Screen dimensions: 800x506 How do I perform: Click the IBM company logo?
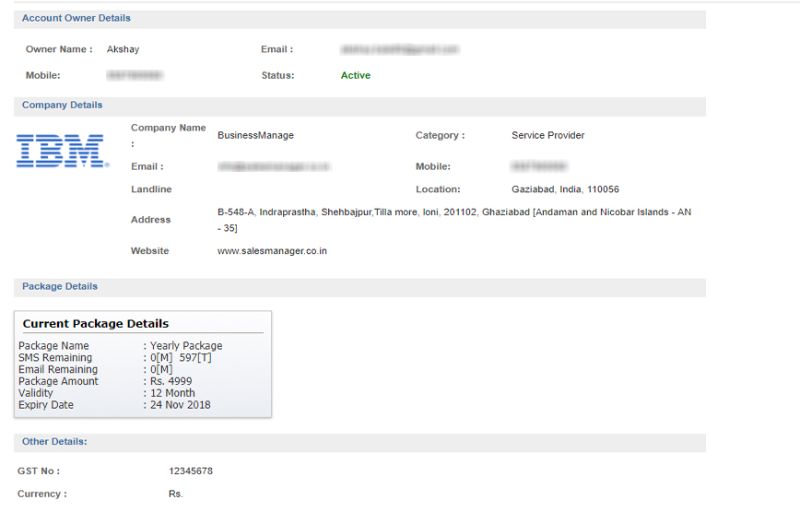[62, 150]
